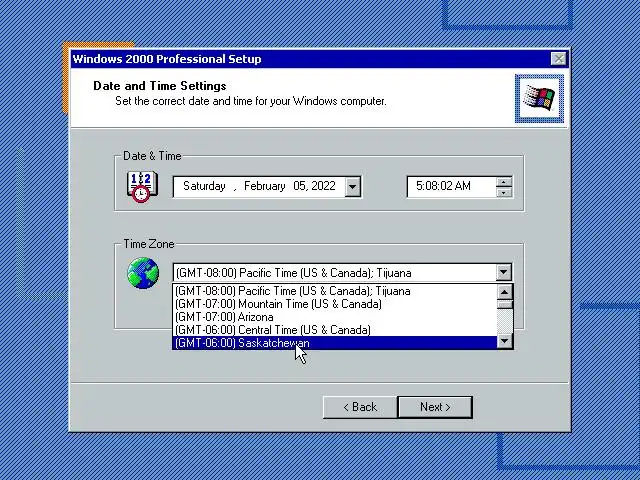Click the time zone list scroll down arrow
Image resolution: width=640 pixels, height=480 pixels.
click(x=504, y=341)
